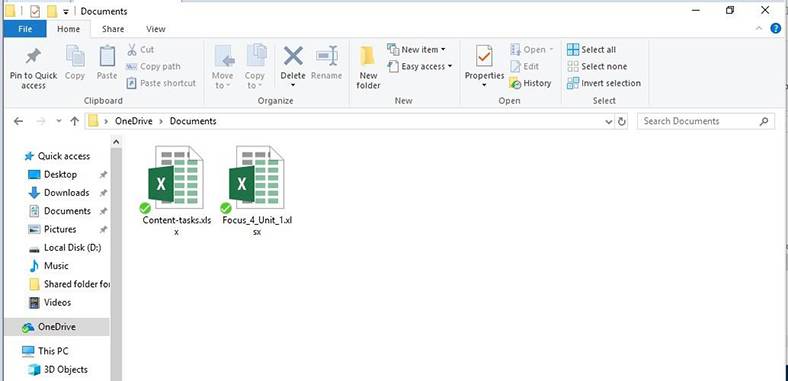
Task: Click the Delete X icon in Organize
Action: (x=292, y=56)
